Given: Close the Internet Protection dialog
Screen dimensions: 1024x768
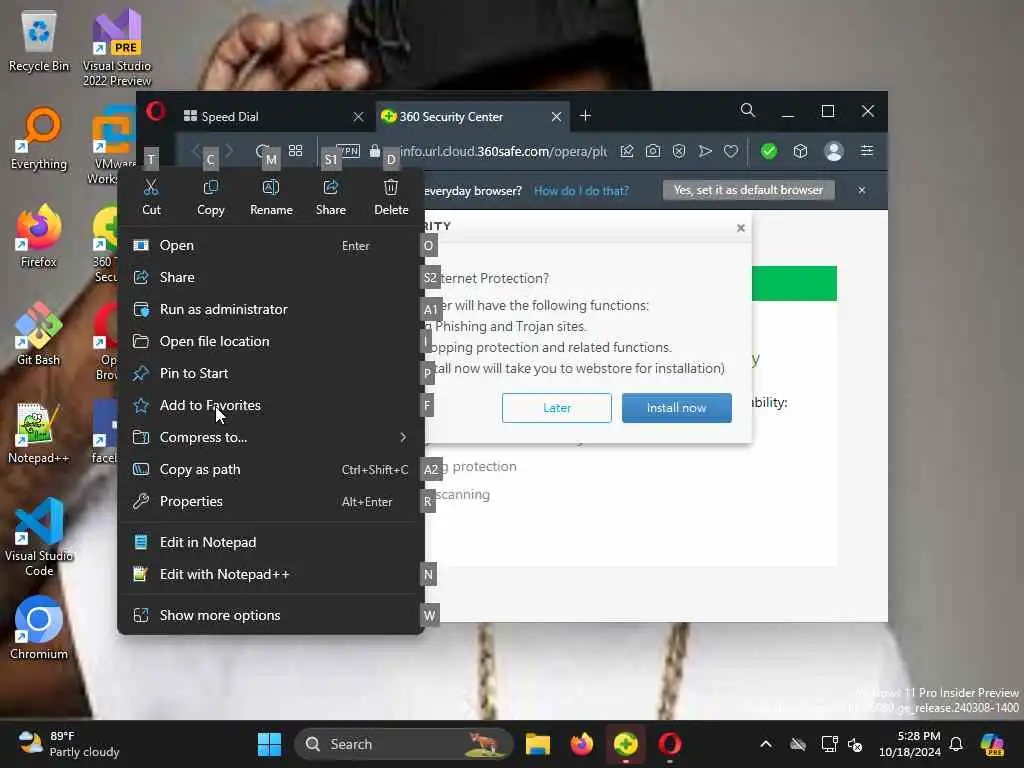Looking at the screenshot, I should (x=741, y=228).
